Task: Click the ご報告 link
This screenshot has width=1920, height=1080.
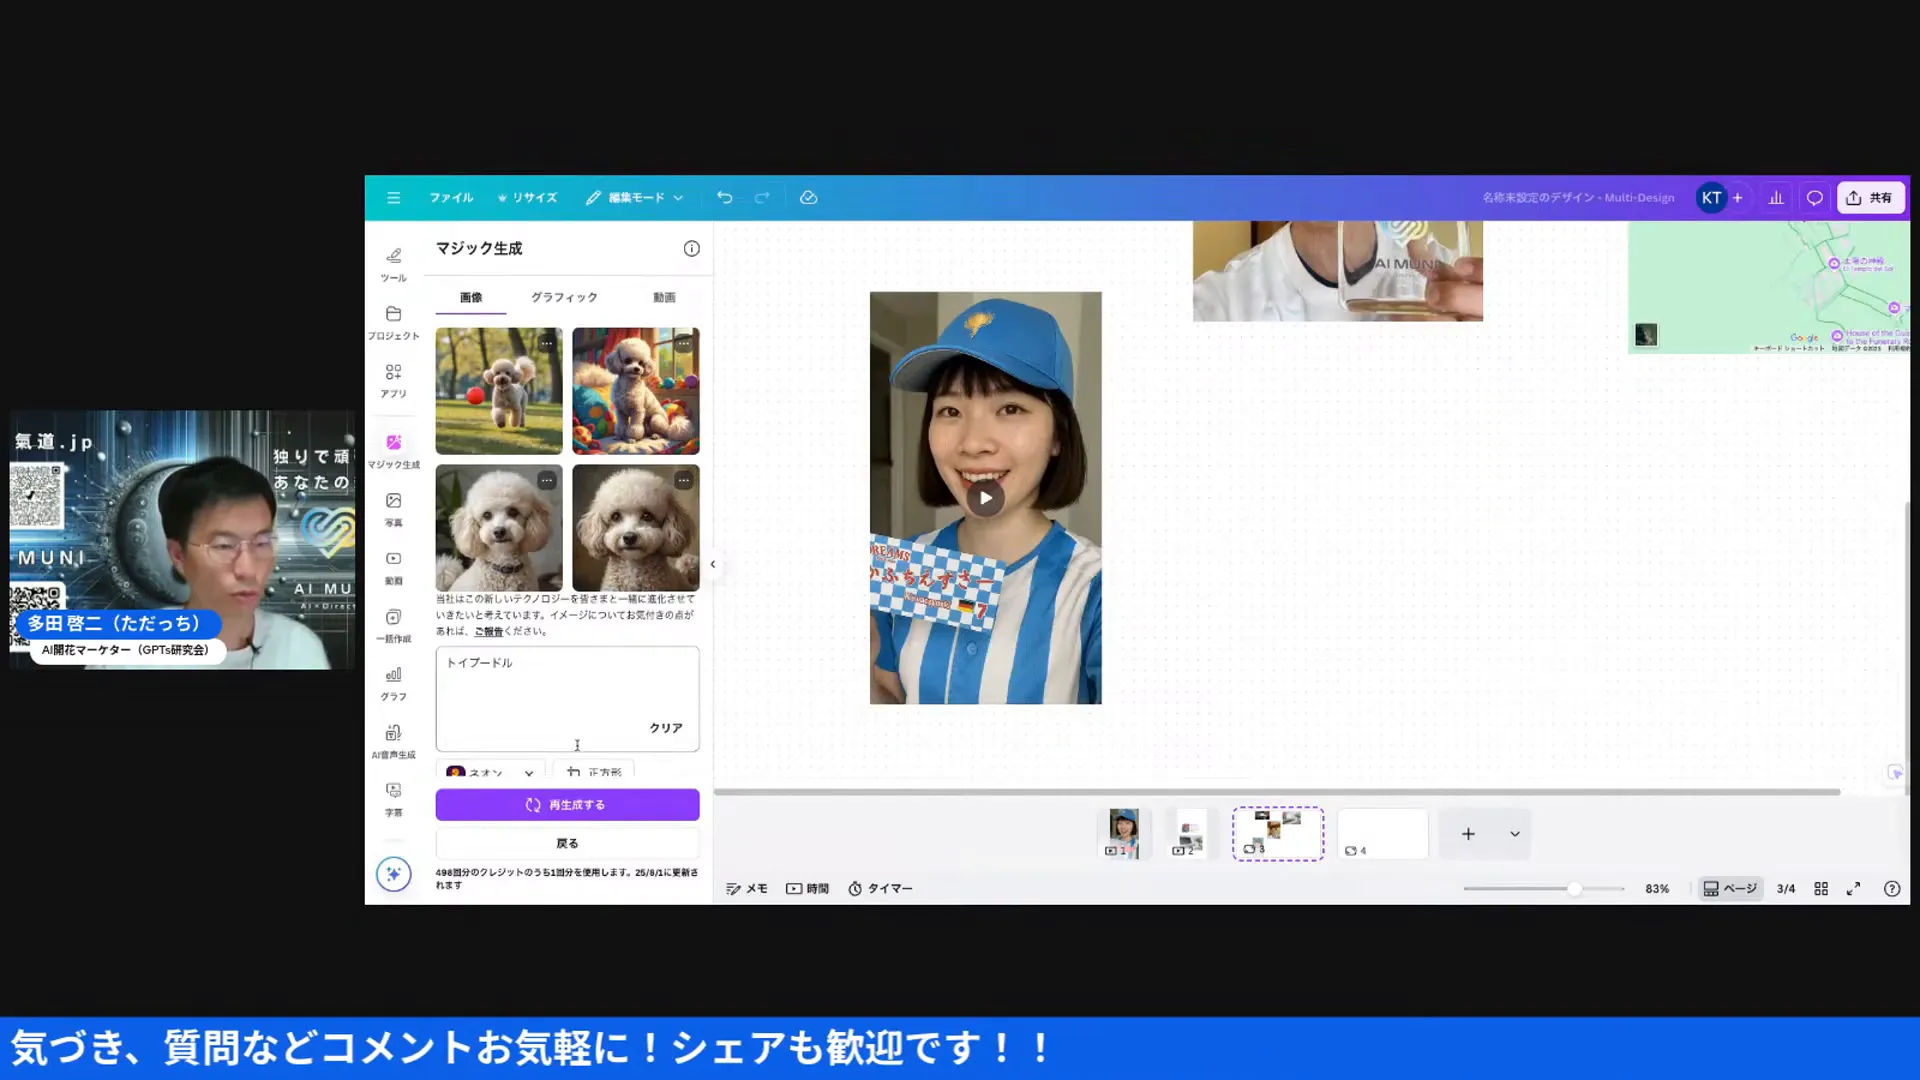Action: (x=488, y=631)
